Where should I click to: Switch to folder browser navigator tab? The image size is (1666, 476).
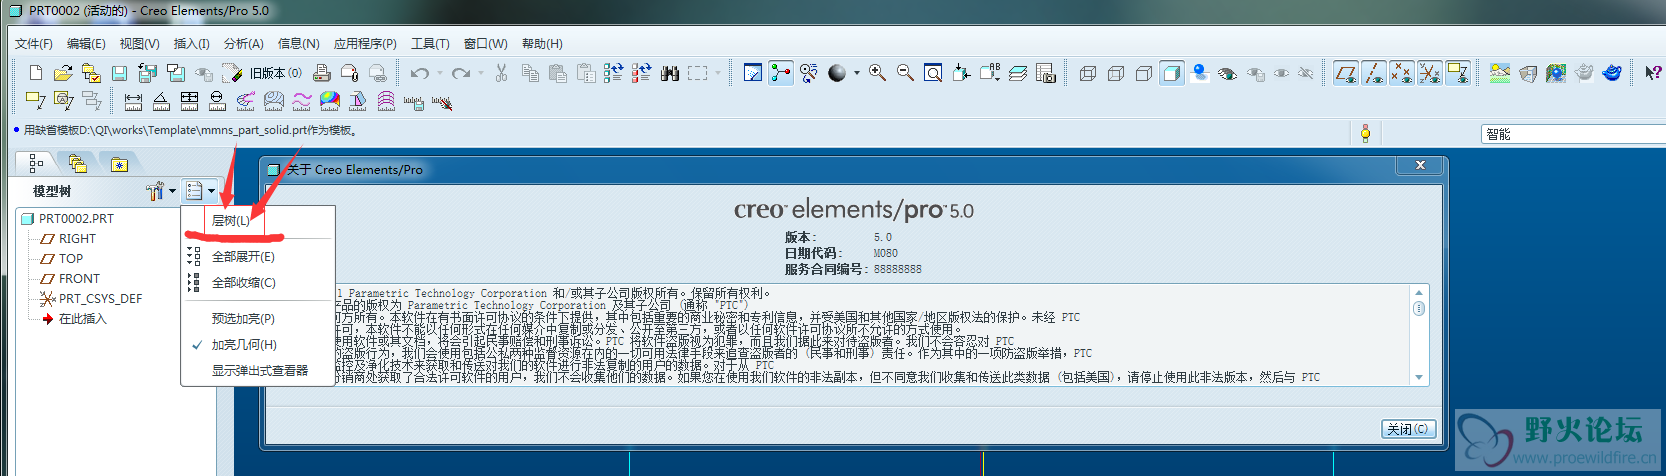77,163
